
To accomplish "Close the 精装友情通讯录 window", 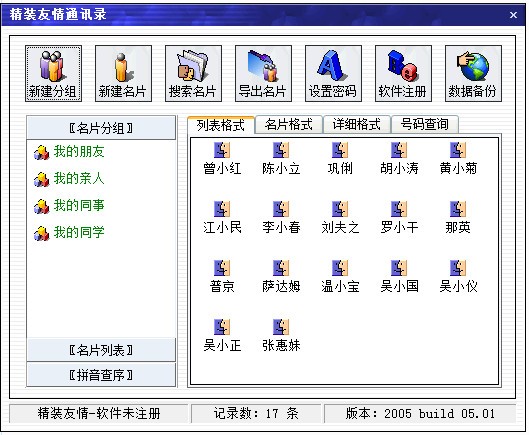I will (513, 15).
